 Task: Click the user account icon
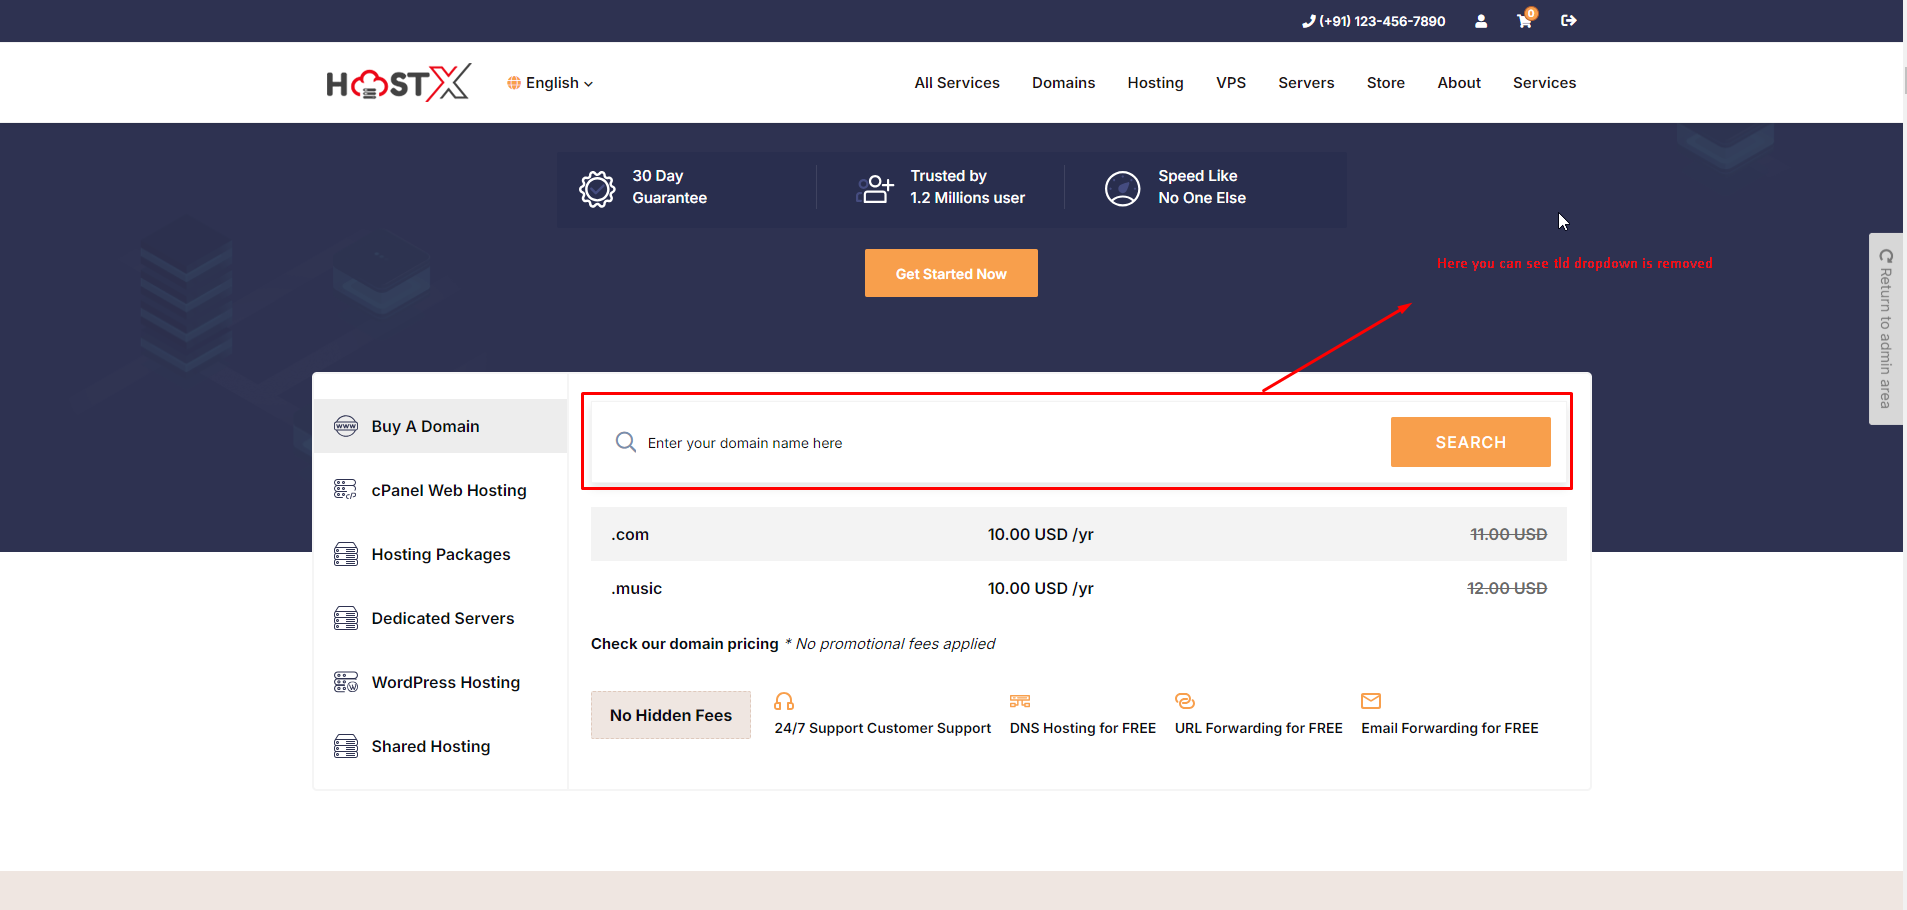pyautogui.click(x=1481, y=21)
